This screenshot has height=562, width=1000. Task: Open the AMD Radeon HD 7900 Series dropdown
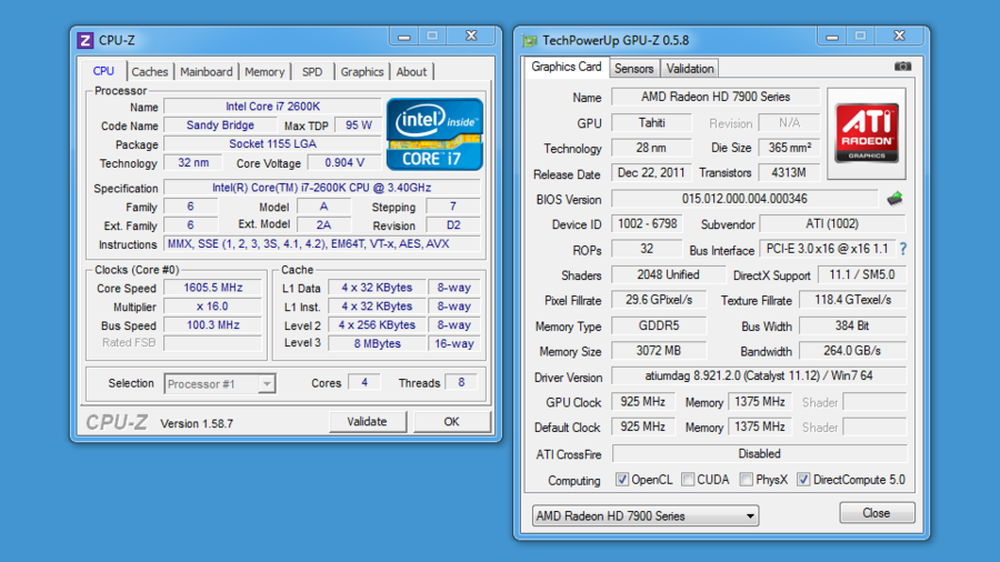point(645,515)
